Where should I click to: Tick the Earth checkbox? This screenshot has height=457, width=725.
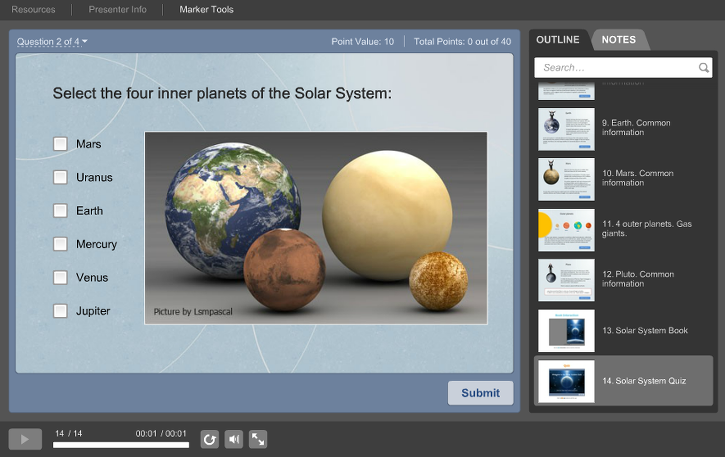(60, 210)
